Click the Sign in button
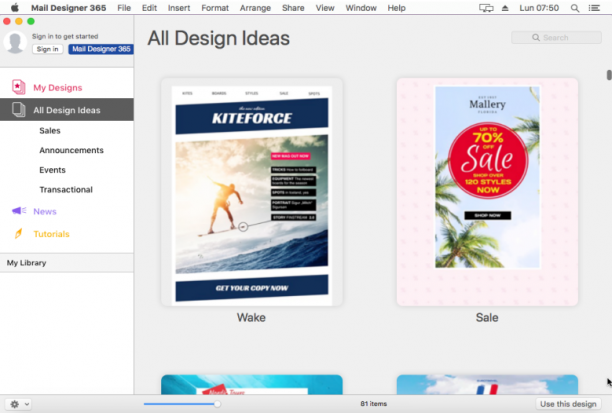The height and width of the screenshot is (413, 612). tap(48, 49)
